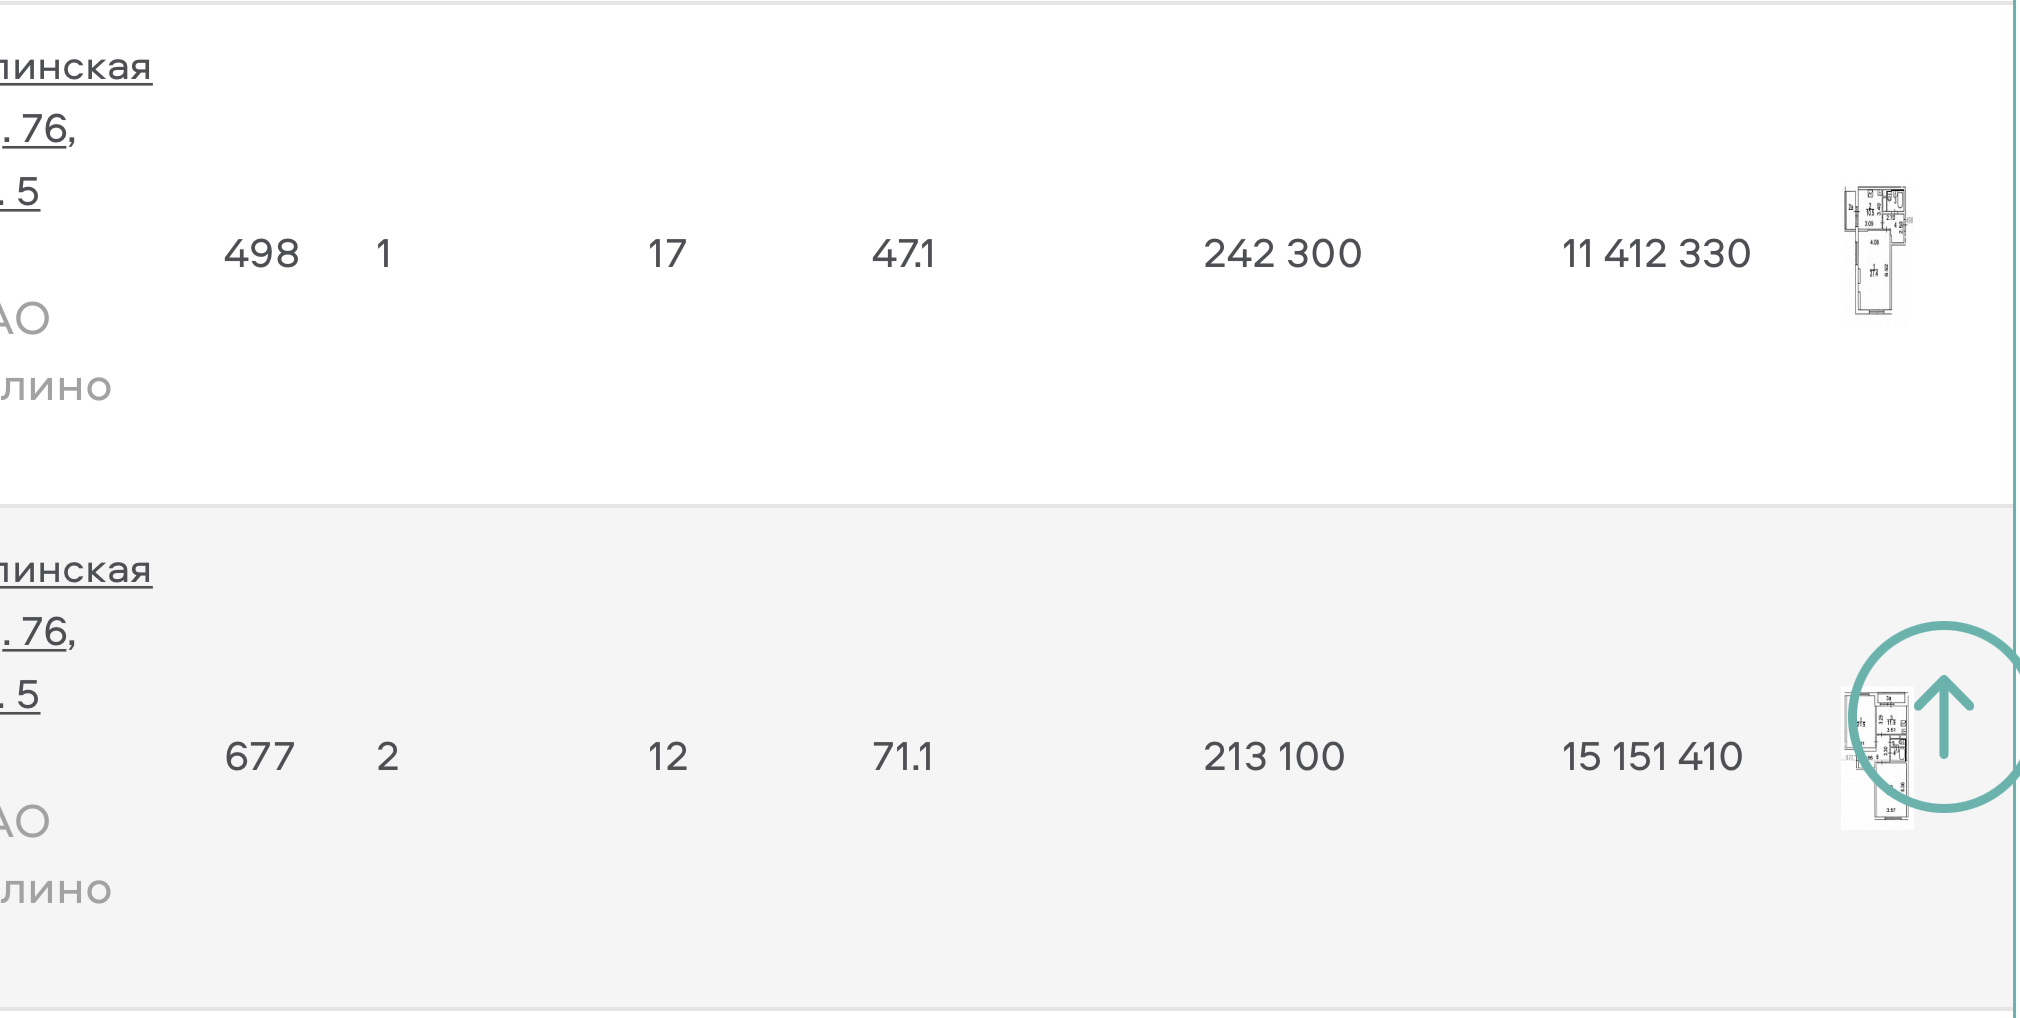Screen dimensions: 2020x1018
Task: Select apartment number 677 cell
Action: pyautogui.click(x=259, y=757)
